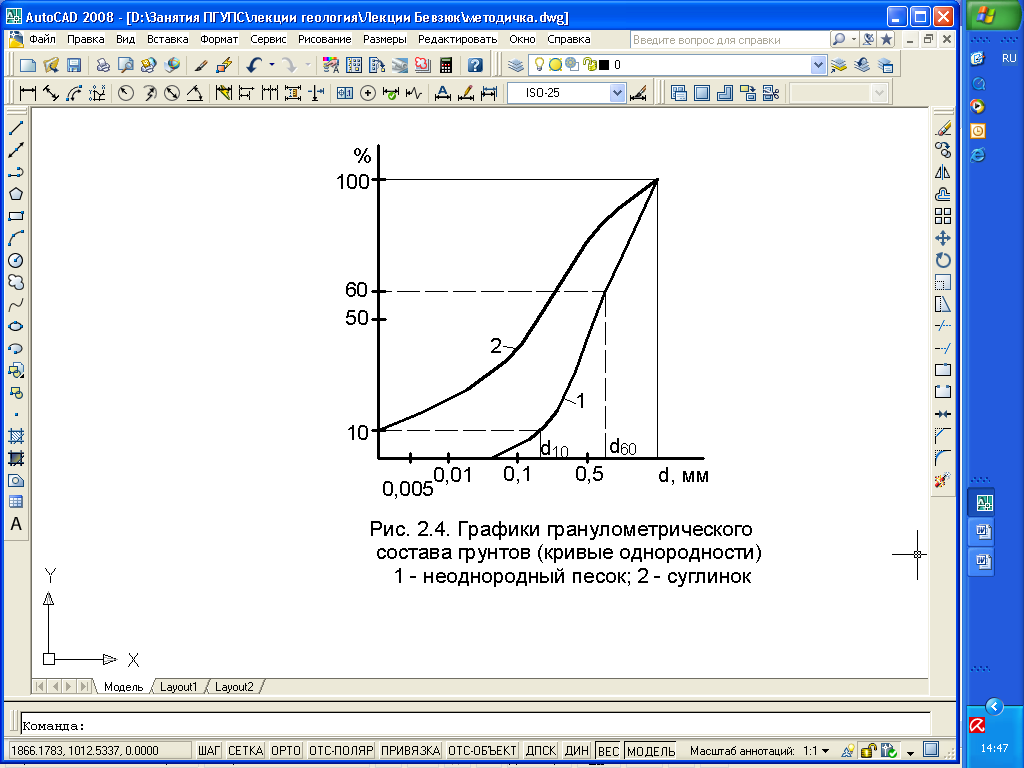Select the Spline draw tool
The height and width of the screenshot is (768, 1024).
click(16, 304)
